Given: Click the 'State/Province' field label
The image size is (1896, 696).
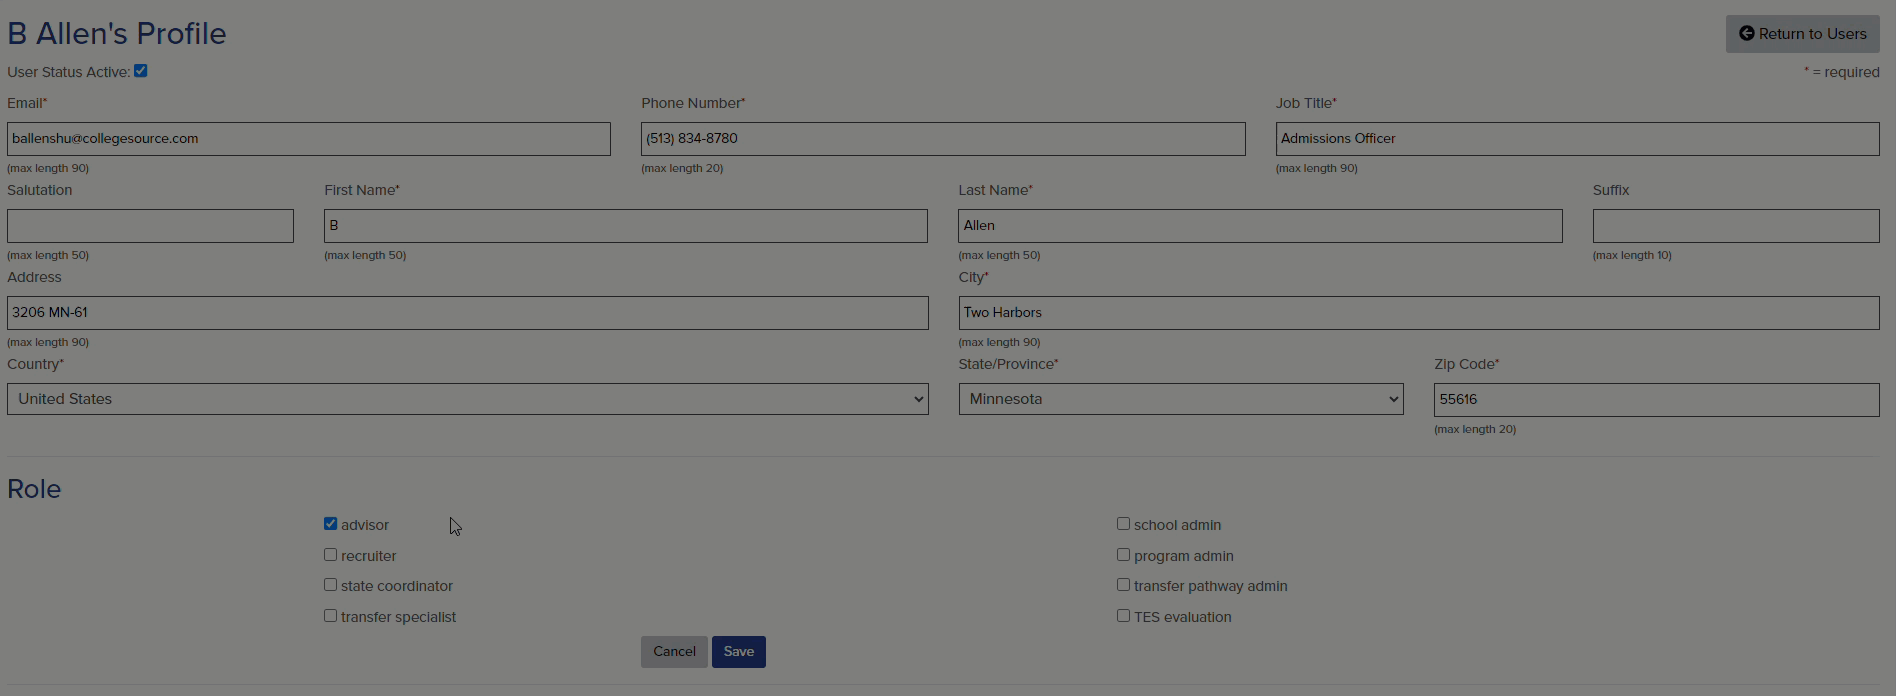Looking at the screenshot, I should tap(1008, 364).
